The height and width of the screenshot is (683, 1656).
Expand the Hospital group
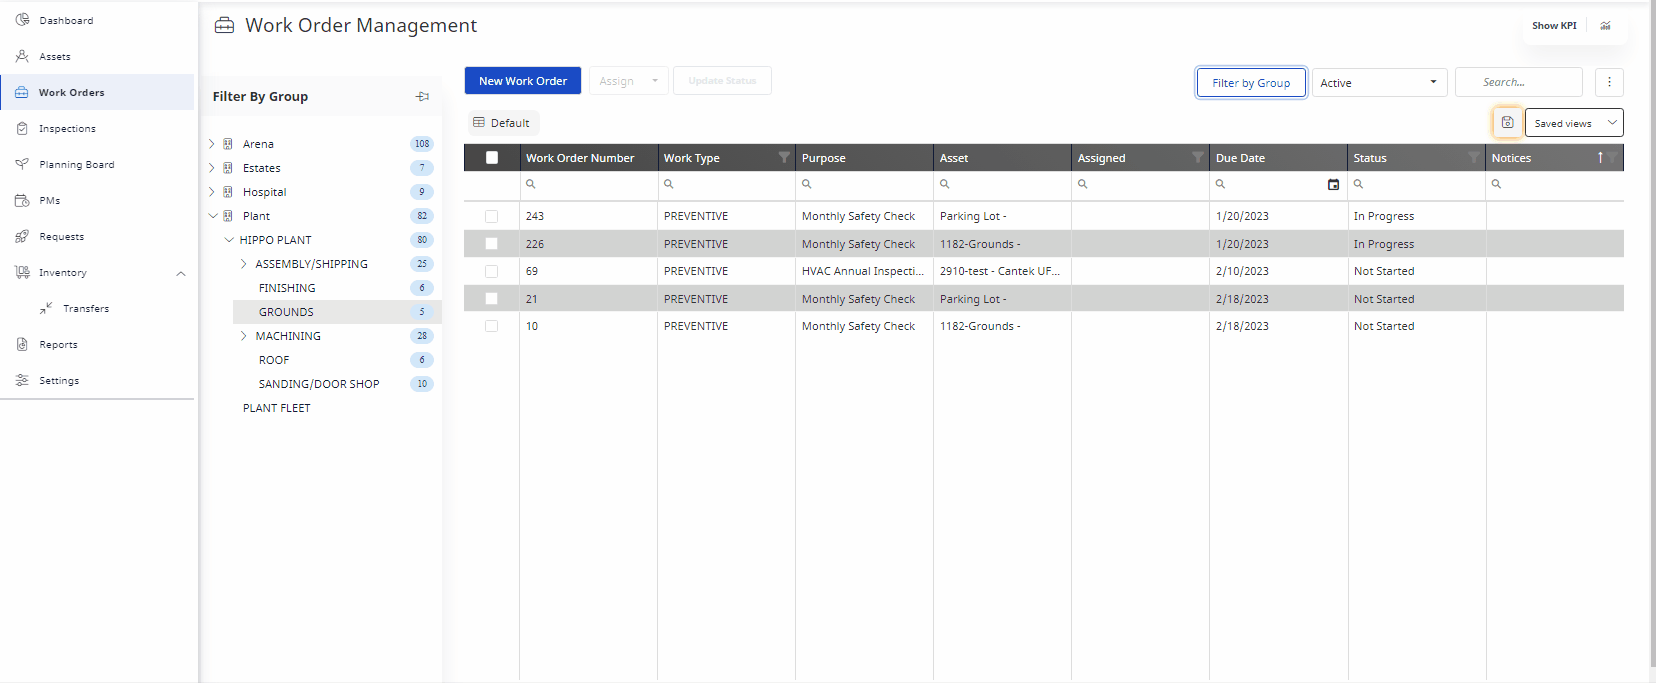212,192
